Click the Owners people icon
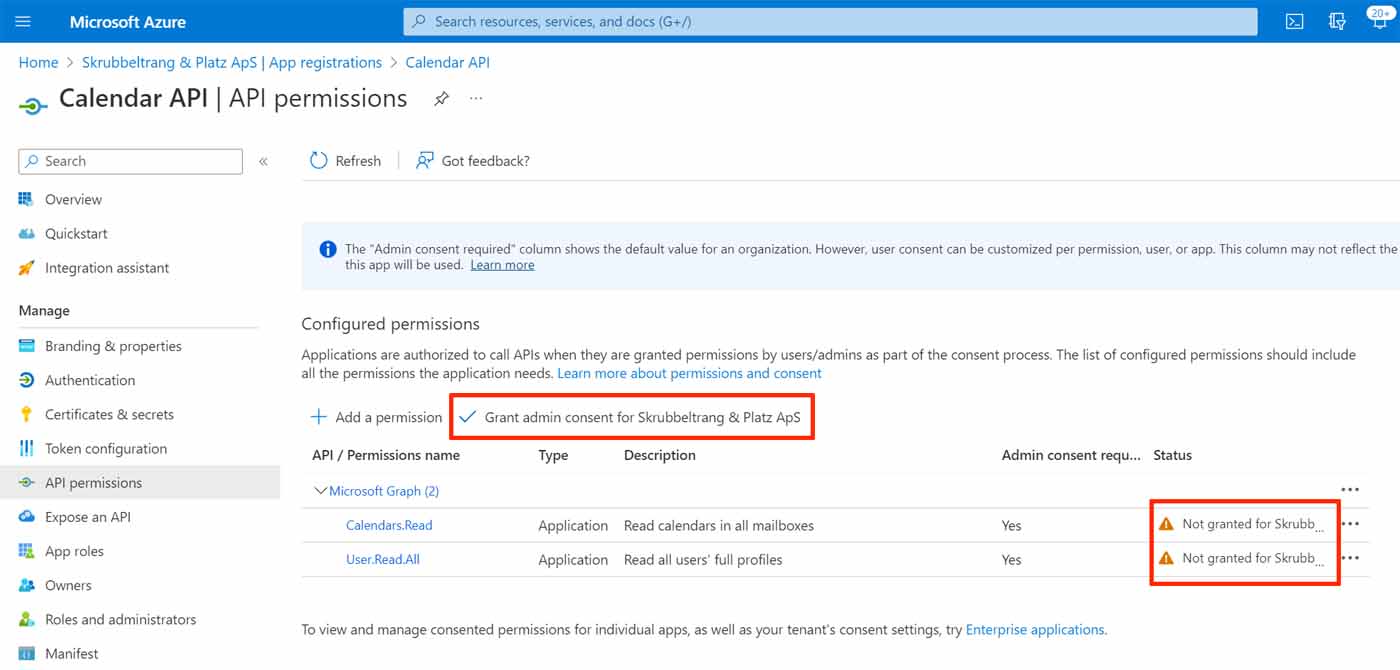 tap(27, 585)
